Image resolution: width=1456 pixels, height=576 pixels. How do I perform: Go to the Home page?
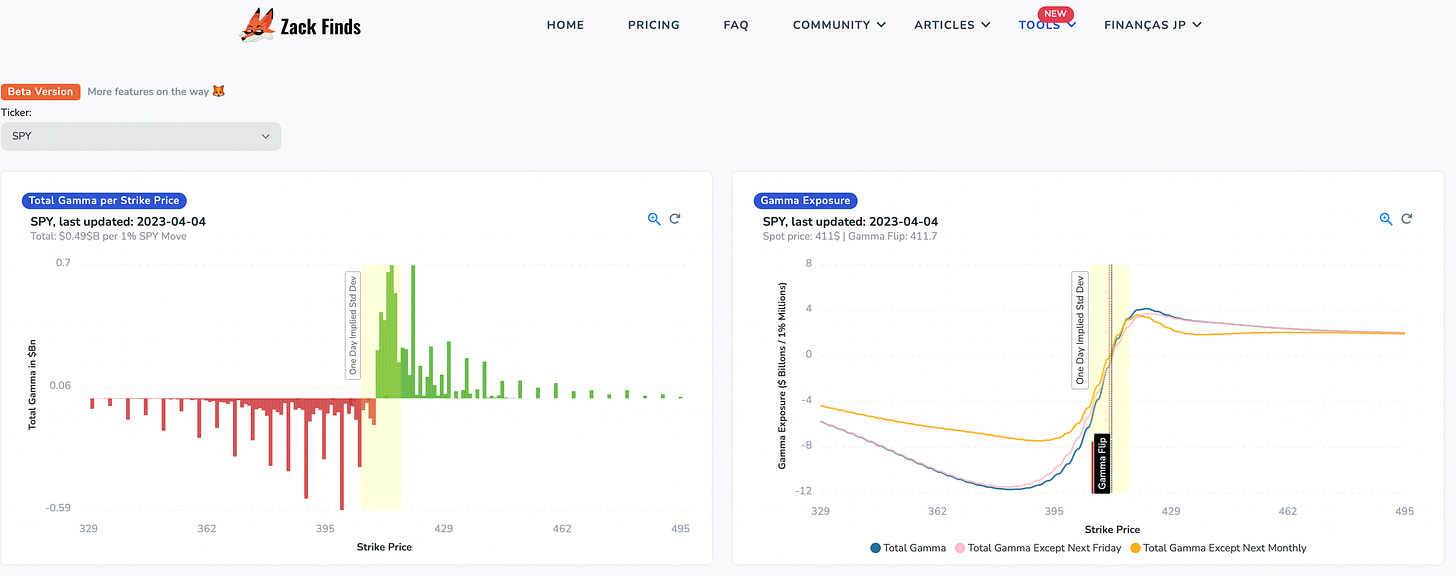coord(565,25)
